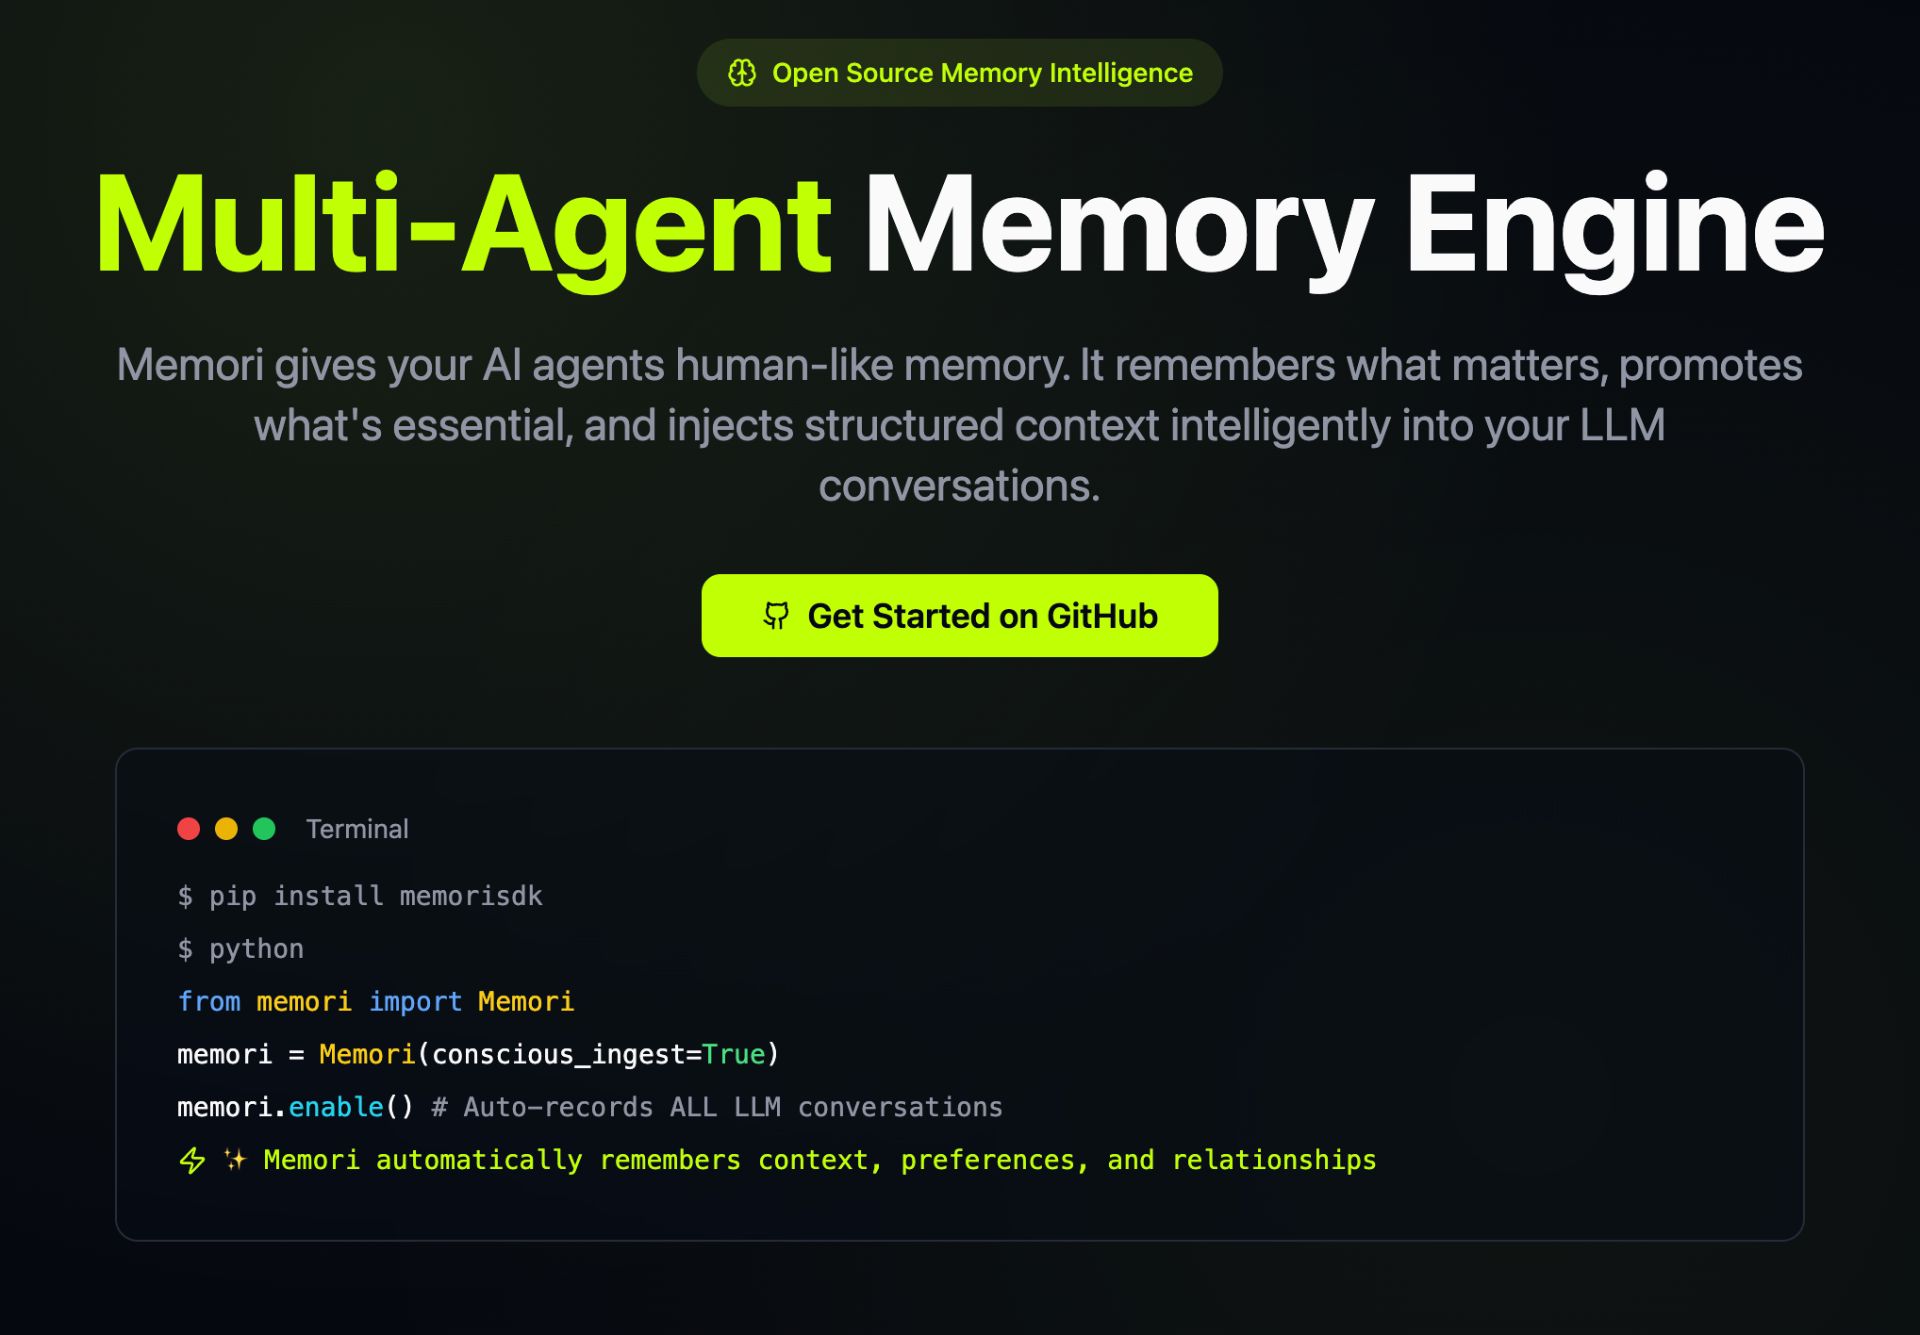Click the pip install memorisdk line
1920x1335 pixels.
click(x=360, y=896)
